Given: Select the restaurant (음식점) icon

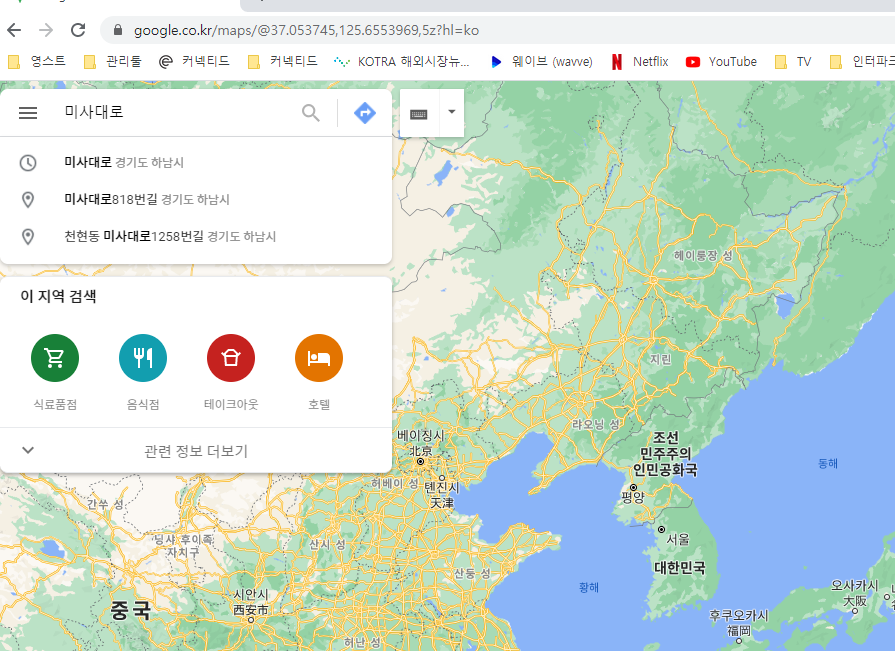Looking at the screenshot, I should coord(143,359).
